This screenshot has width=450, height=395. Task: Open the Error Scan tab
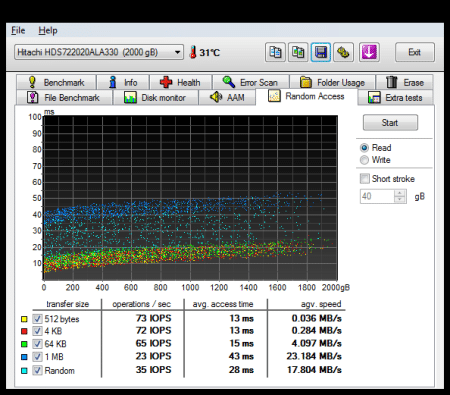251,82
